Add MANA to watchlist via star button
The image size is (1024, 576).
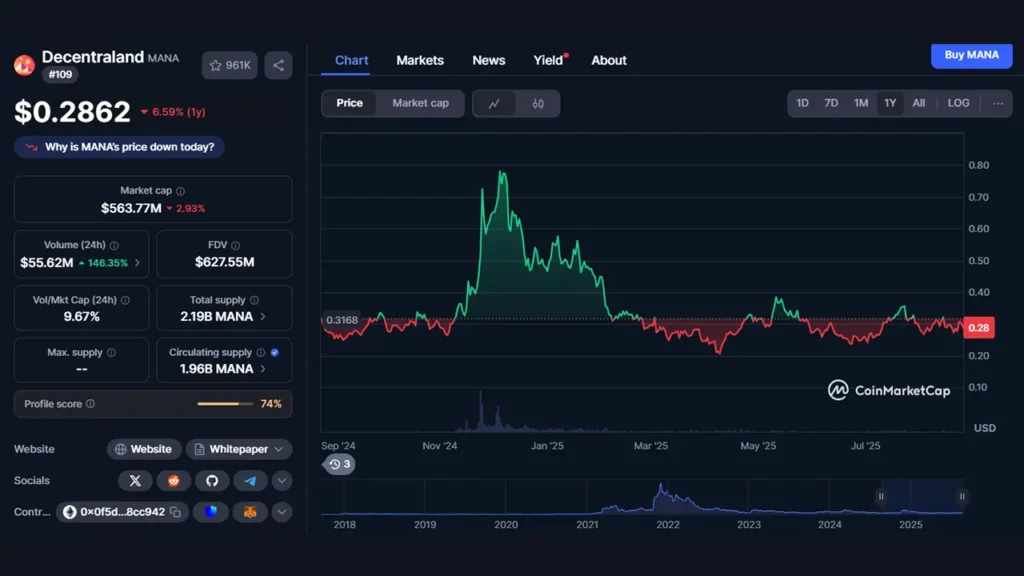coord(229,65)
